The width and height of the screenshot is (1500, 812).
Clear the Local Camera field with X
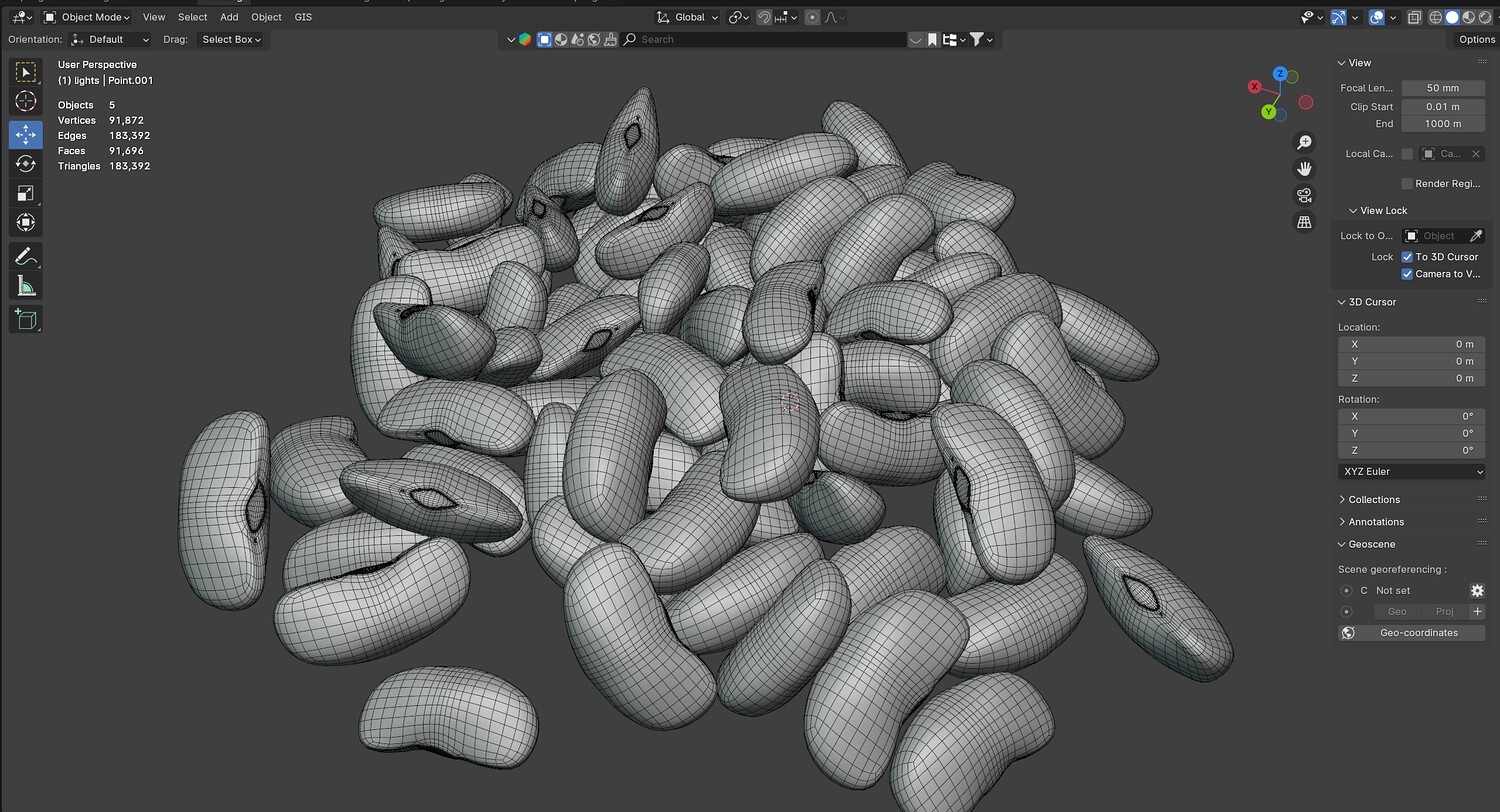[x=1475, y=154]
